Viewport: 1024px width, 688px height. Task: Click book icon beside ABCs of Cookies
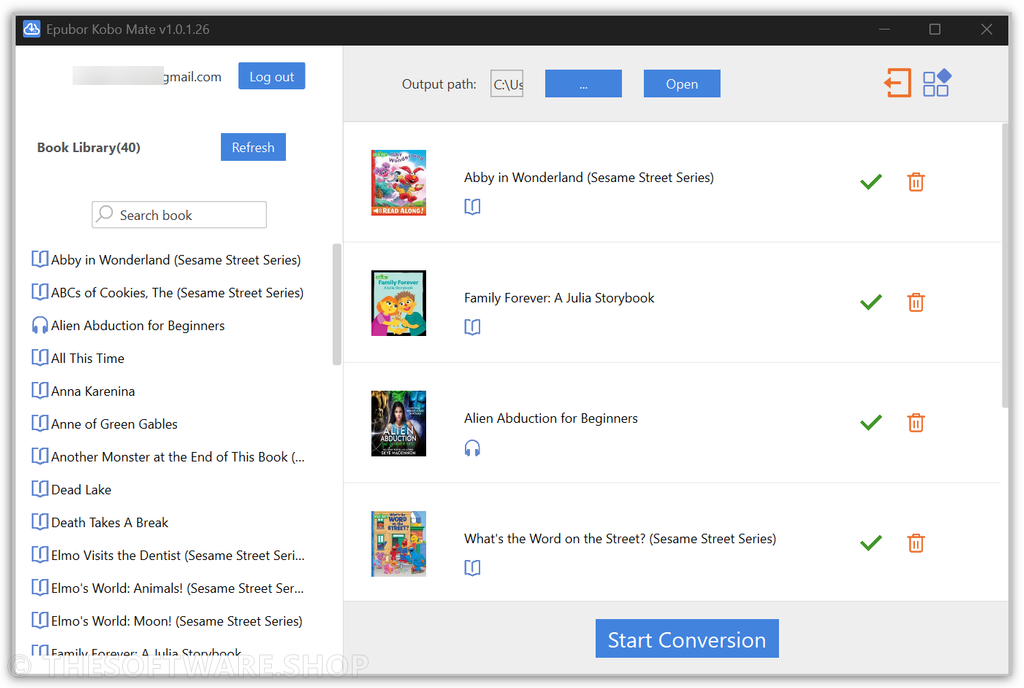click(40, 292)
